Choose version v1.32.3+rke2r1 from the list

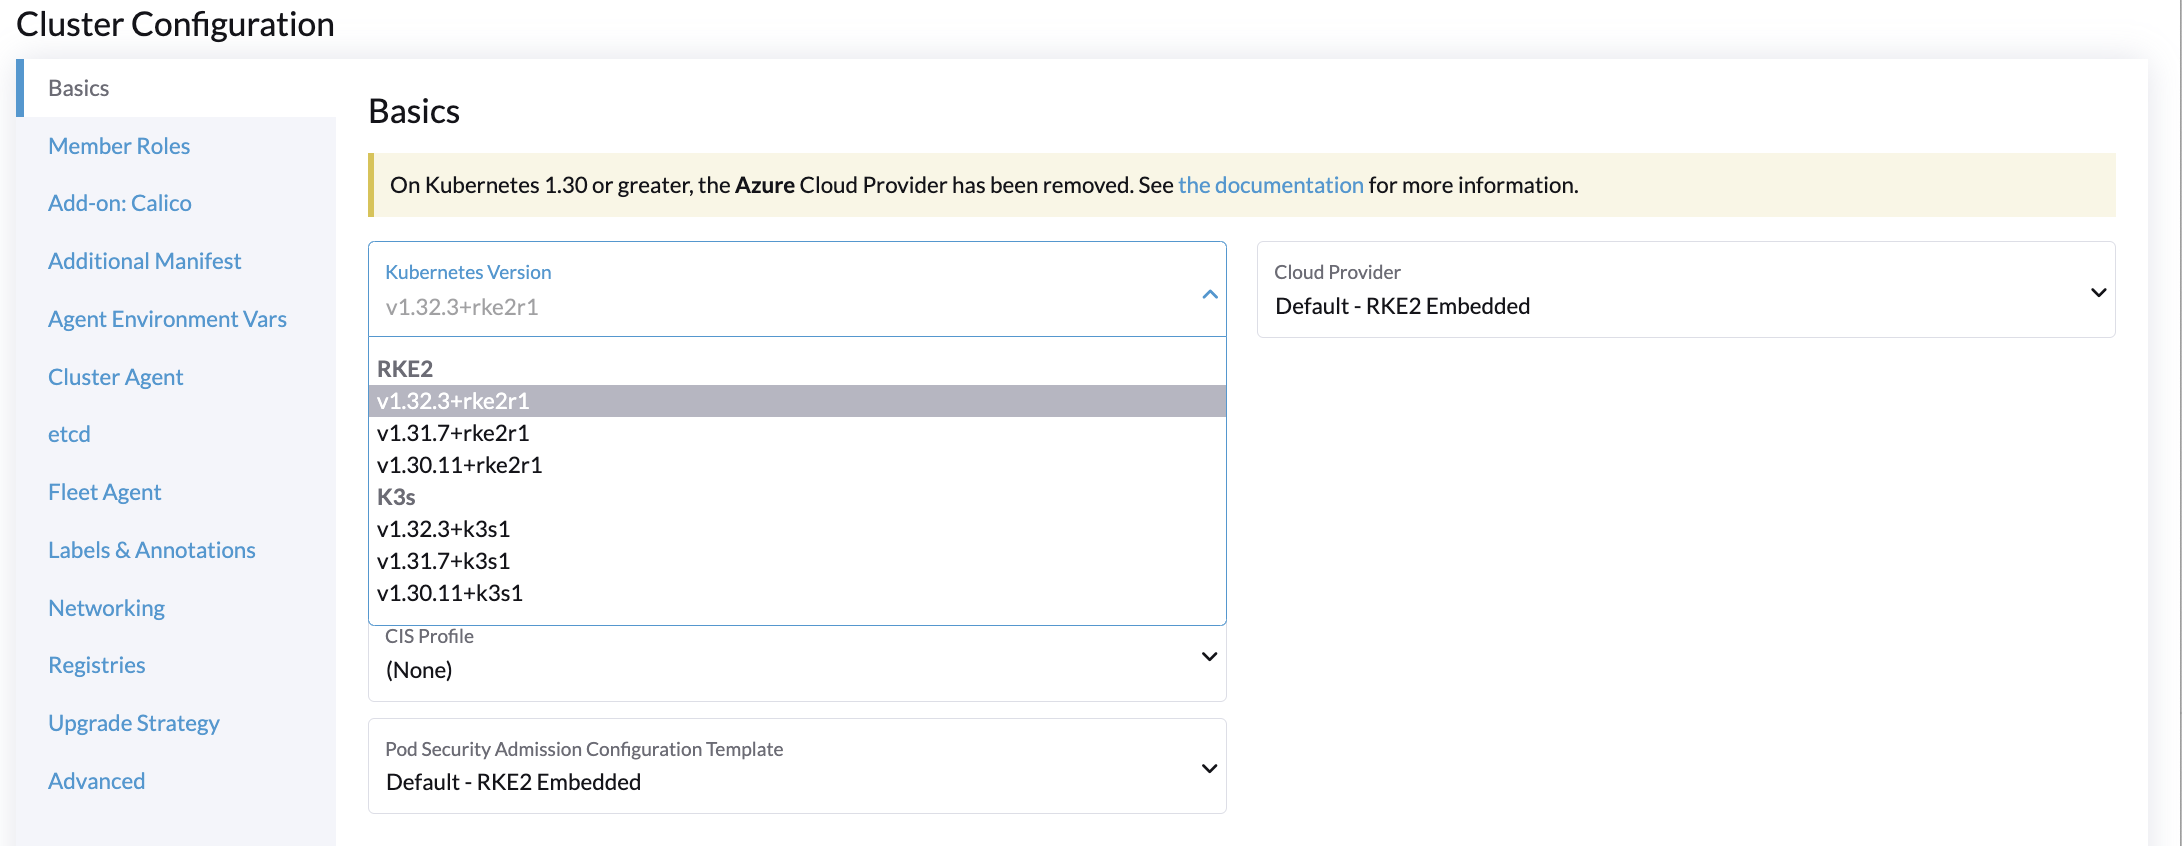797,401
